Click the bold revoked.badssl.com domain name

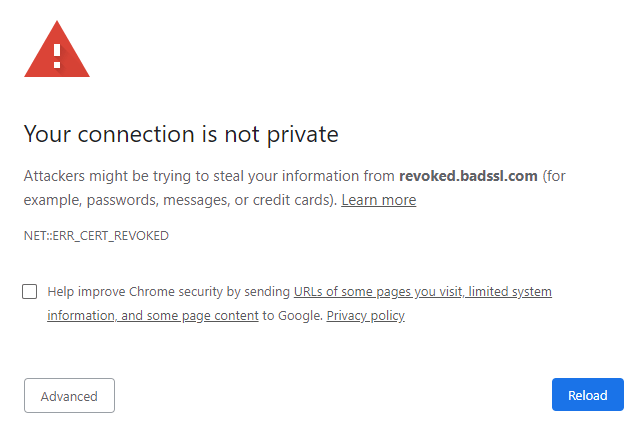[468, 176]
